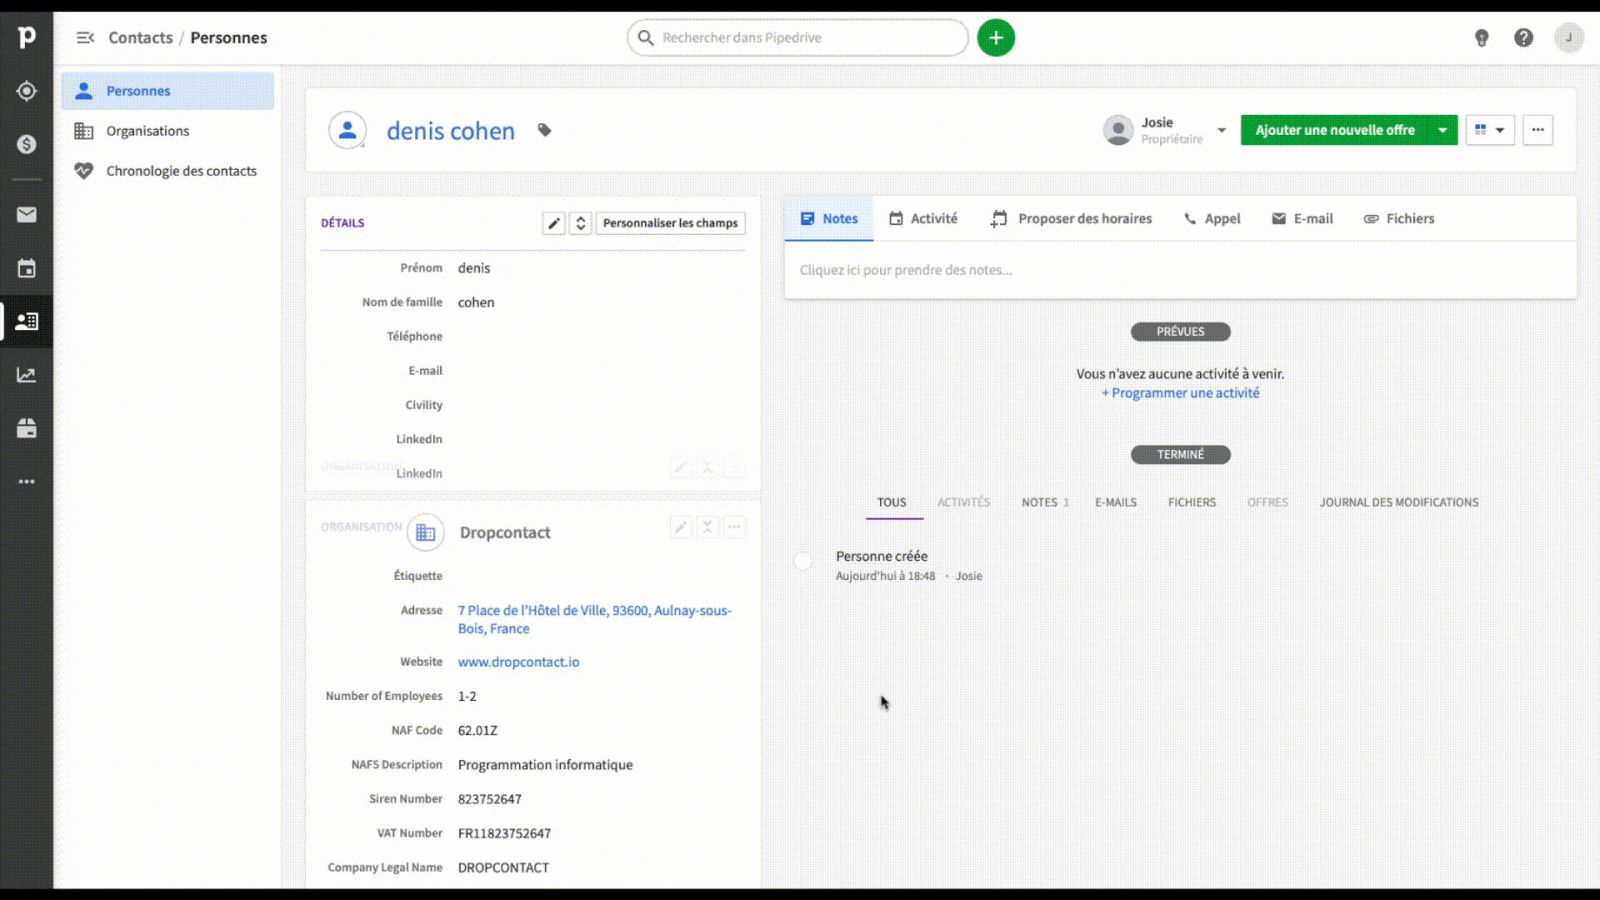Image resolution: width=1600 pixels, height=900 pixels.
Task: Collapse the navigation menu toggle icon
Action: coord(85,37)
